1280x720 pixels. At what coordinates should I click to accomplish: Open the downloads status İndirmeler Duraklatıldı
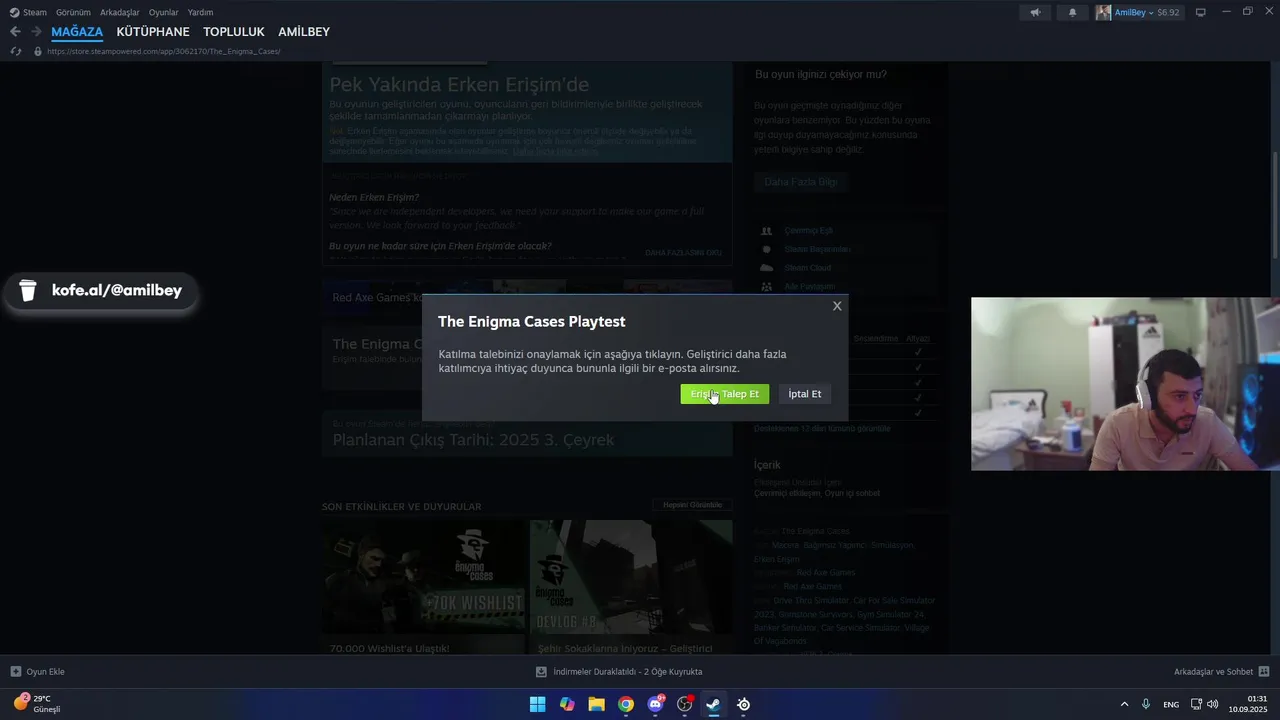(x=619, y=672)
